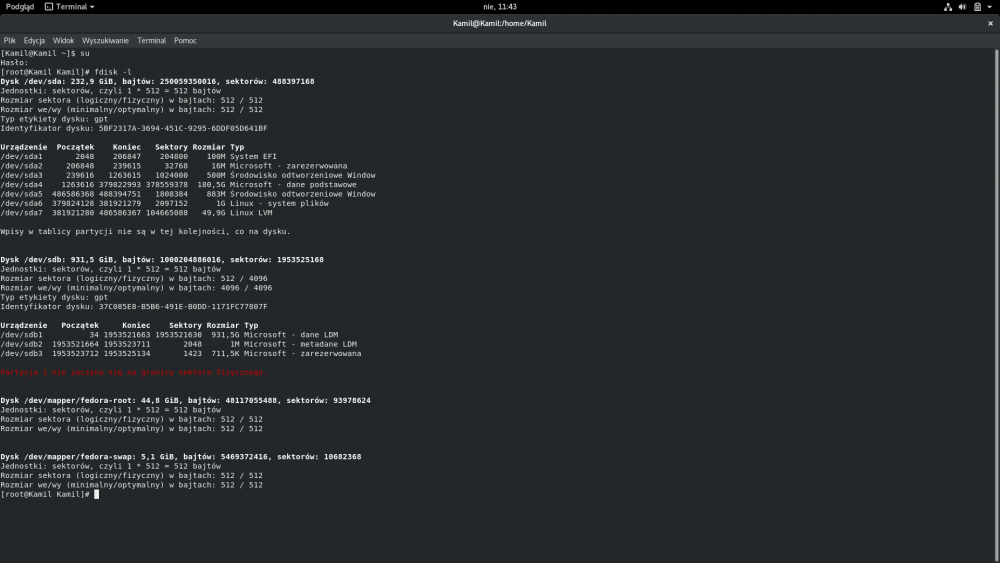
Task: Open system menu dropdown arrow
Action: 990,7
